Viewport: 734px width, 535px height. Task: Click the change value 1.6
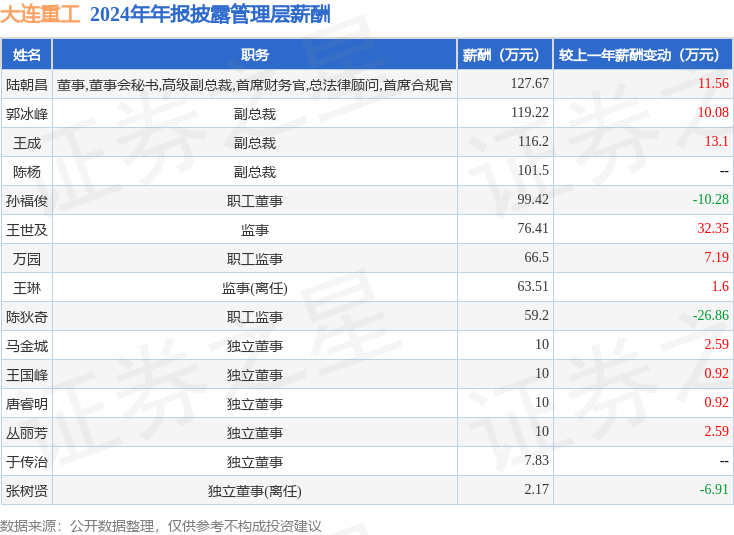720,286
